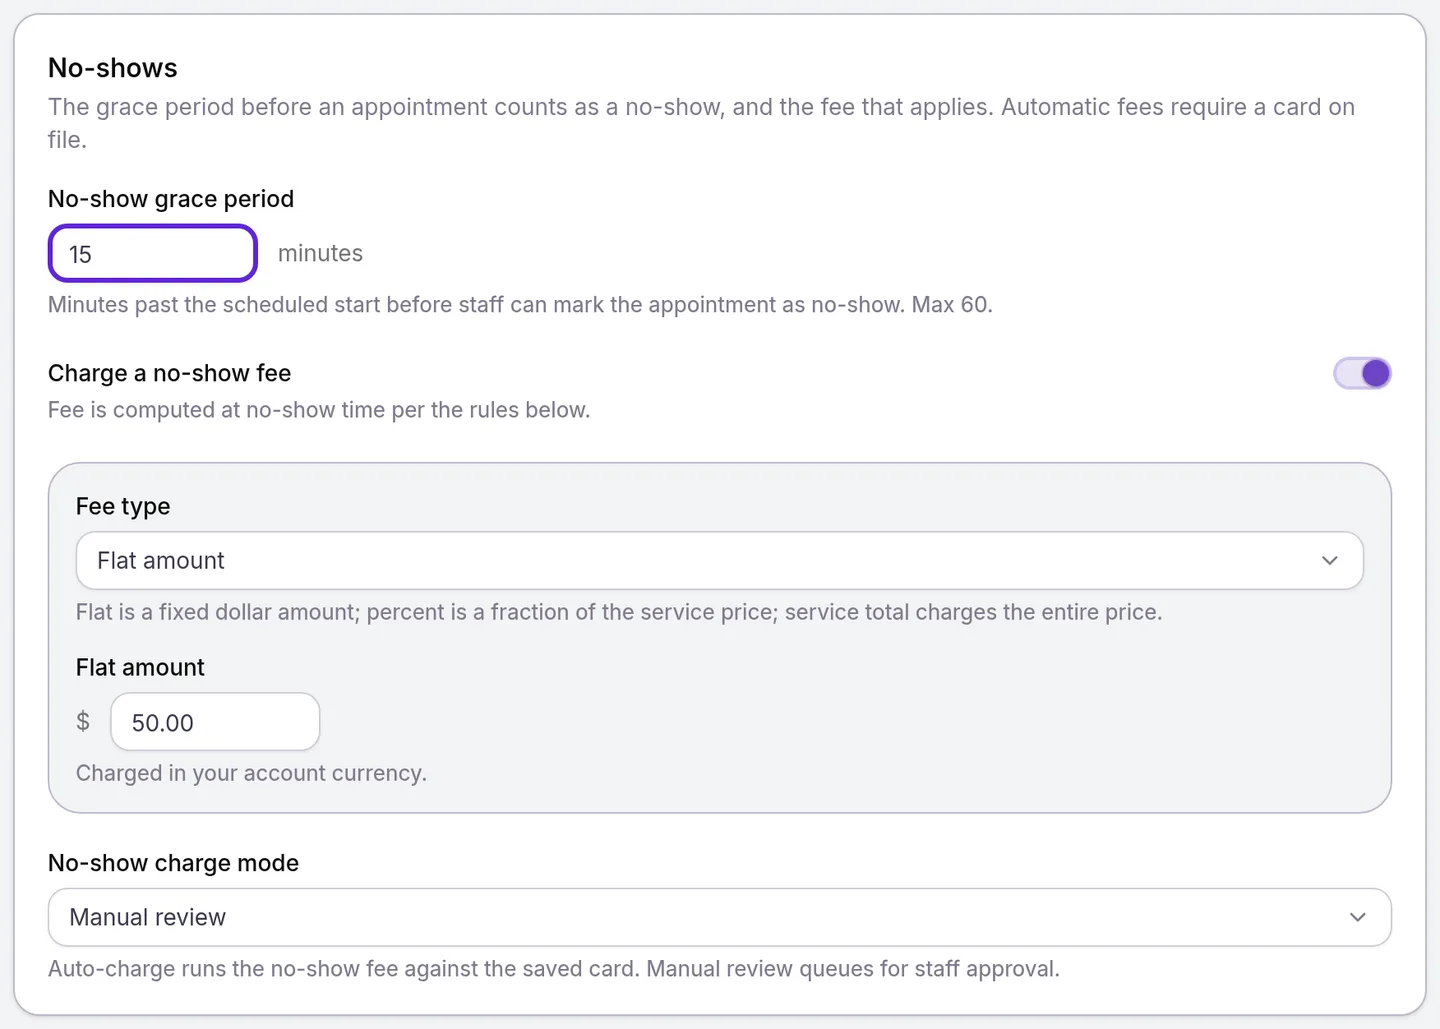Viewport: 1440px width, 1029px height.
Task: Click the No-show grace period minutes field
Action: tap(153, 254)
